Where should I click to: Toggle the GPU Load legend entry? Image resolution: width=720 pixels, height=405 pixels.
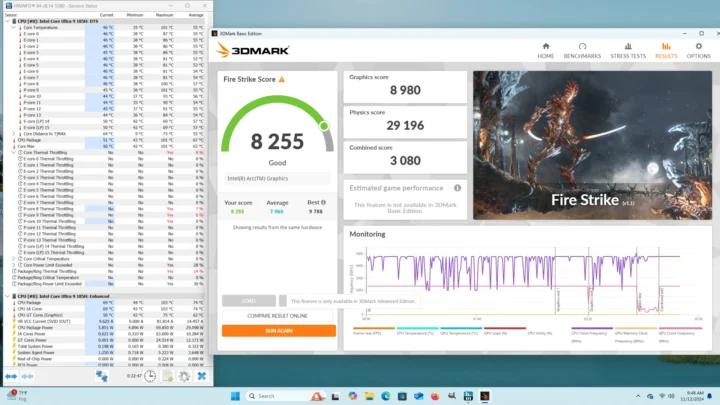point(505,331)
